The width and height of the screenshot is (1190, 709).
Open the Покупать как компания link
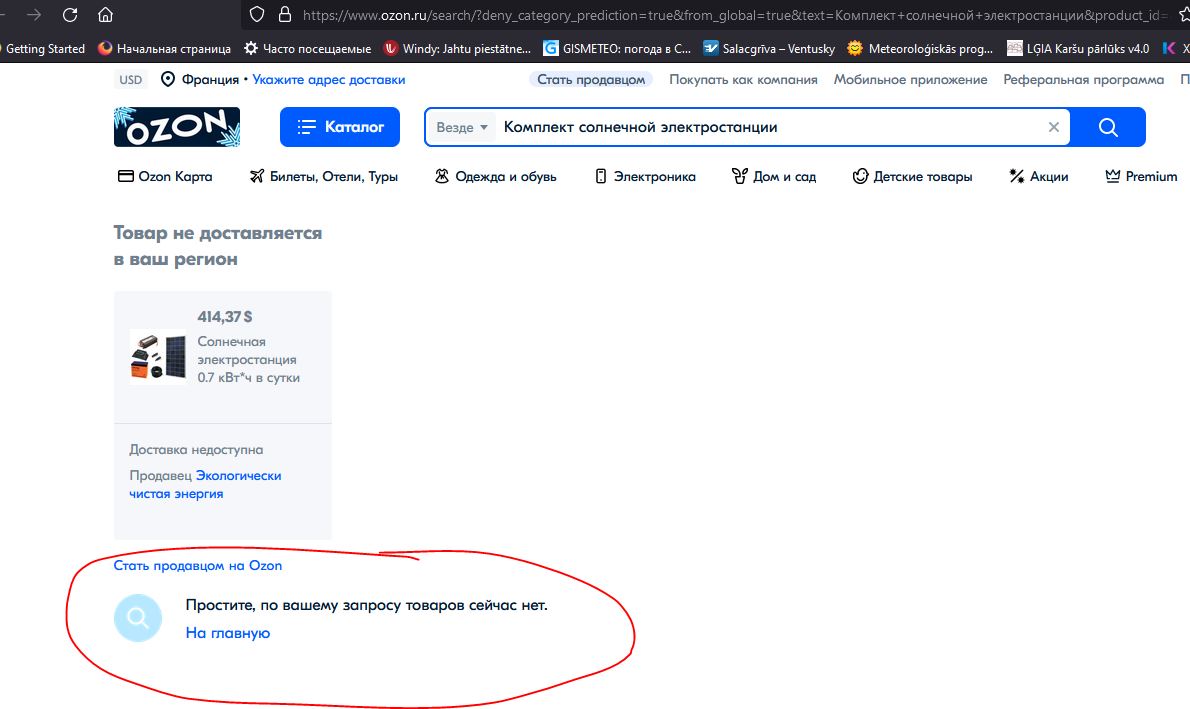coord(744,80)
